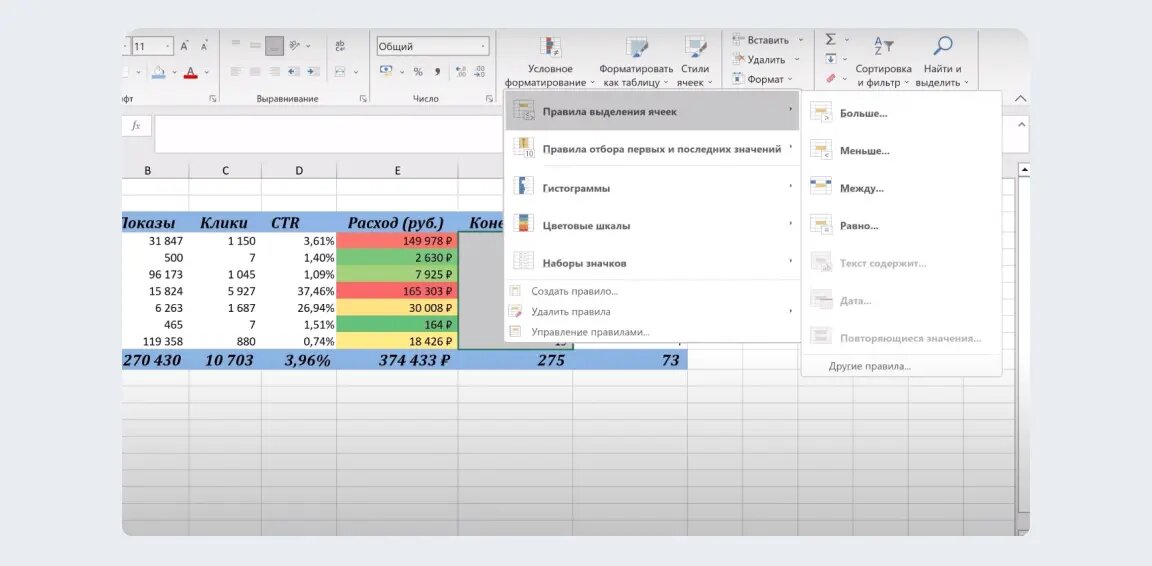This screenshot has width=1152, height=566.
Task: Open the Условное форматирование menu
Action: pos(550,62)
